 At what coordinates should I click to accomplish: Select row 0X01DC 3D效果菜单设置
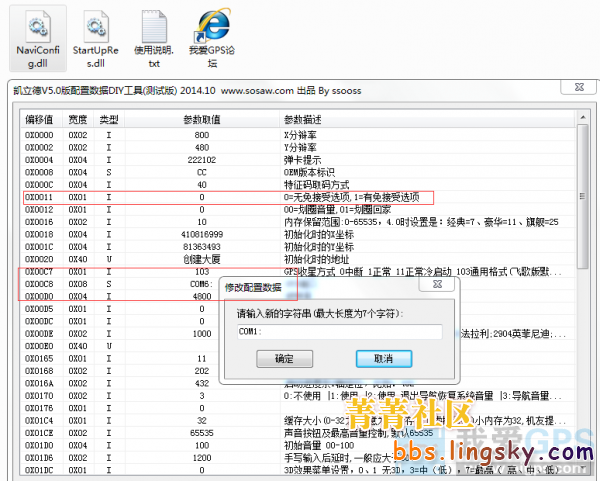click(298, 470)
